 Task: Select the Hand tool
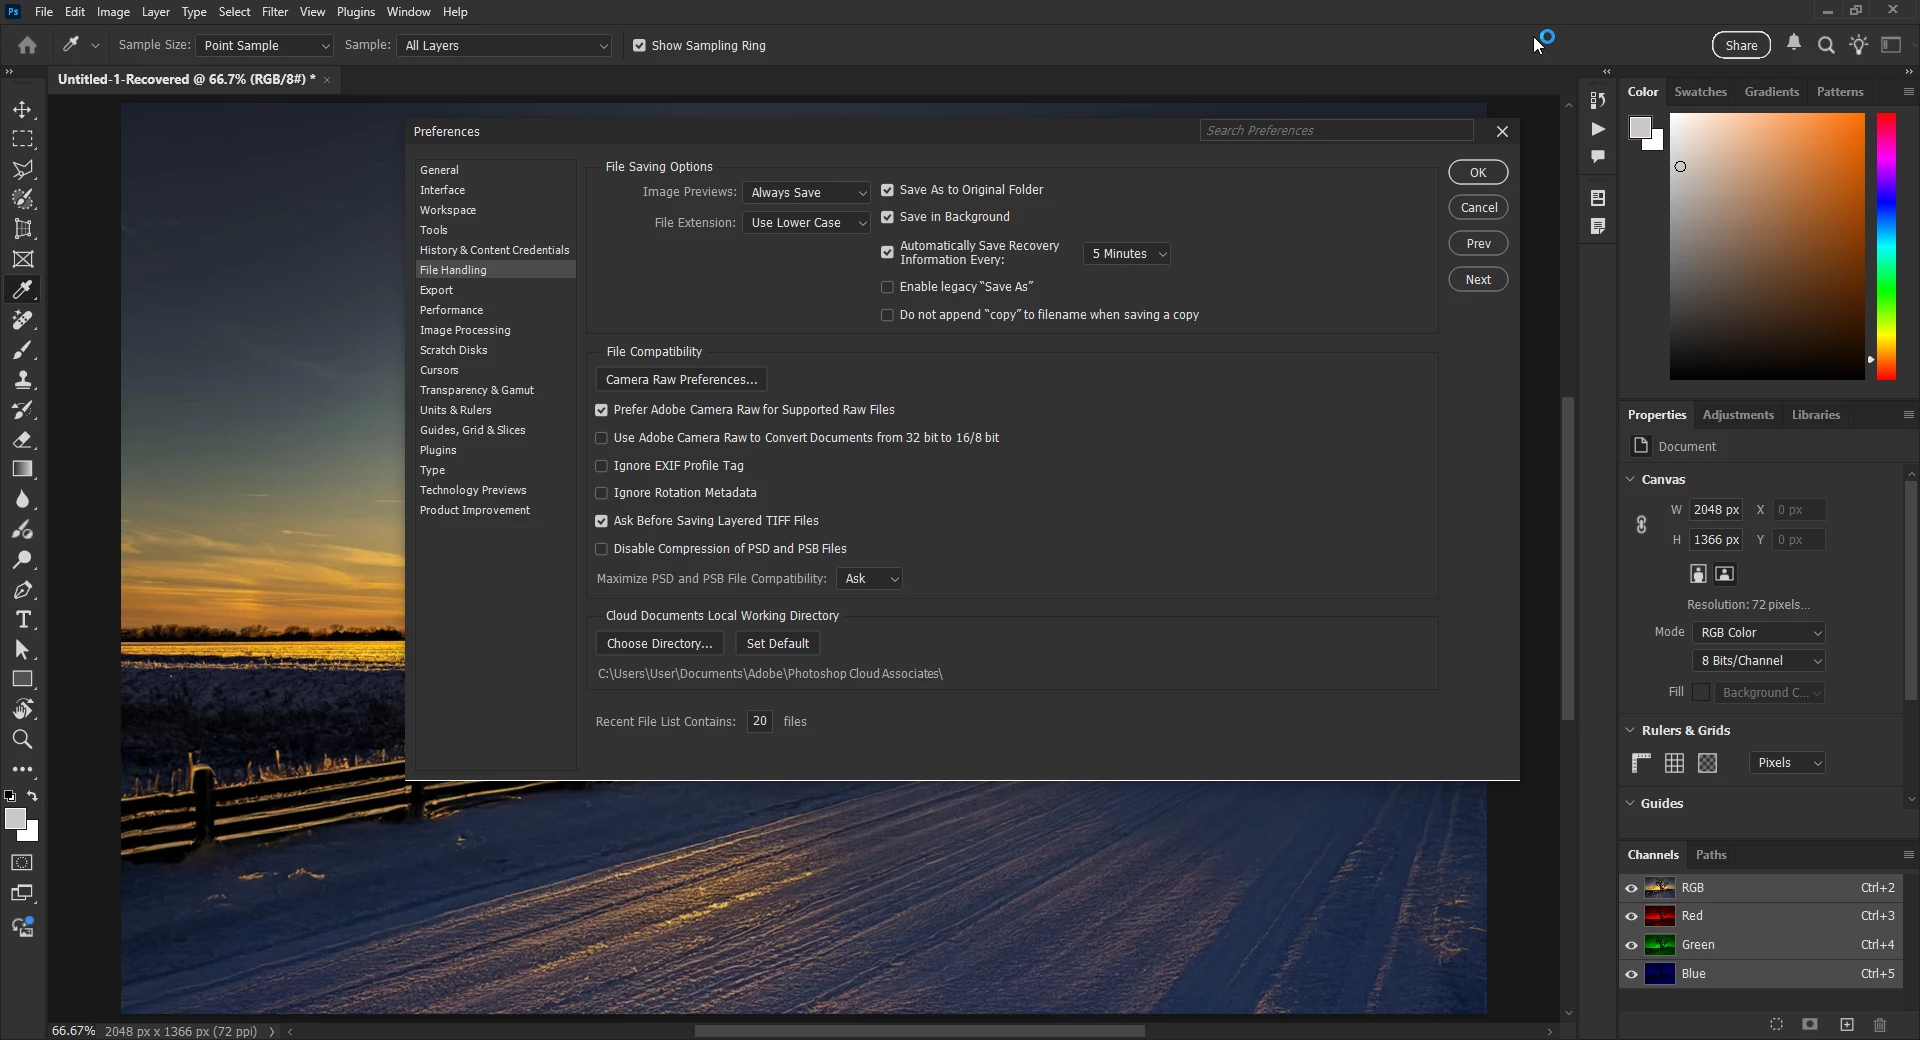pyautogui.click(x=22, y=710)
